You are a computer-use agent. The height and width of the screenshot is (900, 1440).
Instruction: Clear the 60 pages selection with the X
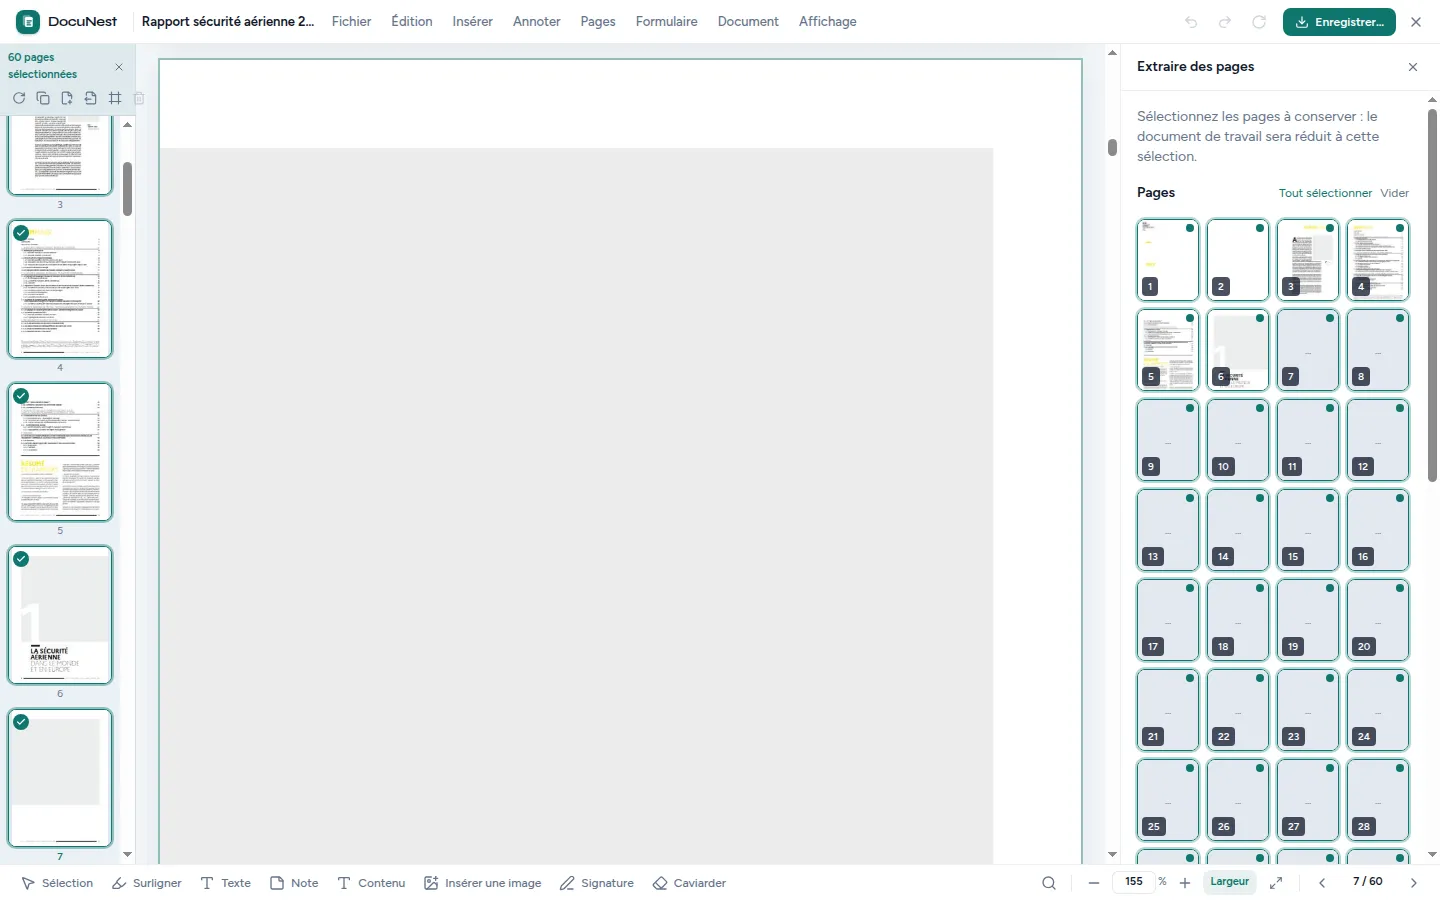[x=119, y=67]
